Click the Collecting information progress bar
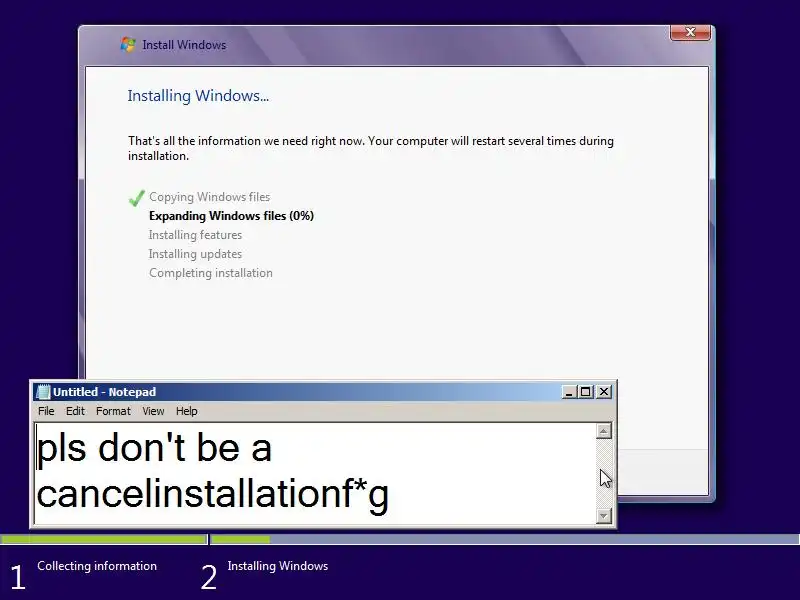Screen dimensions: 800x600 pyautogui.click(x=104, y=539)
